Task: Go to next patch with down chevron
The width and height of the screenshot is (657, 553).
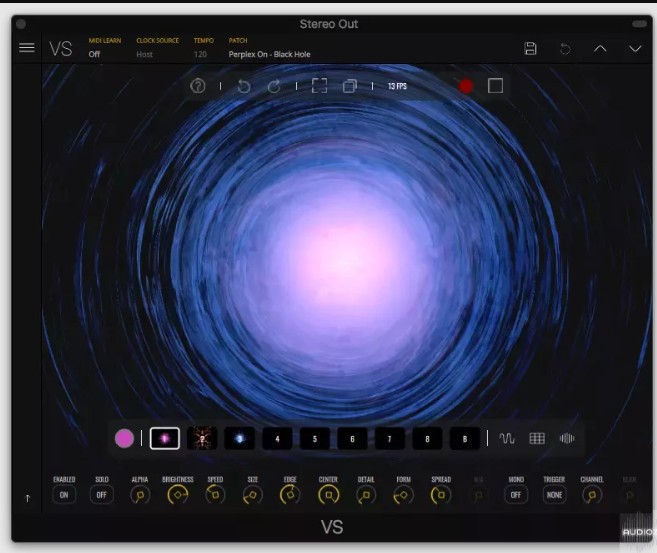Action: [635, 49]
